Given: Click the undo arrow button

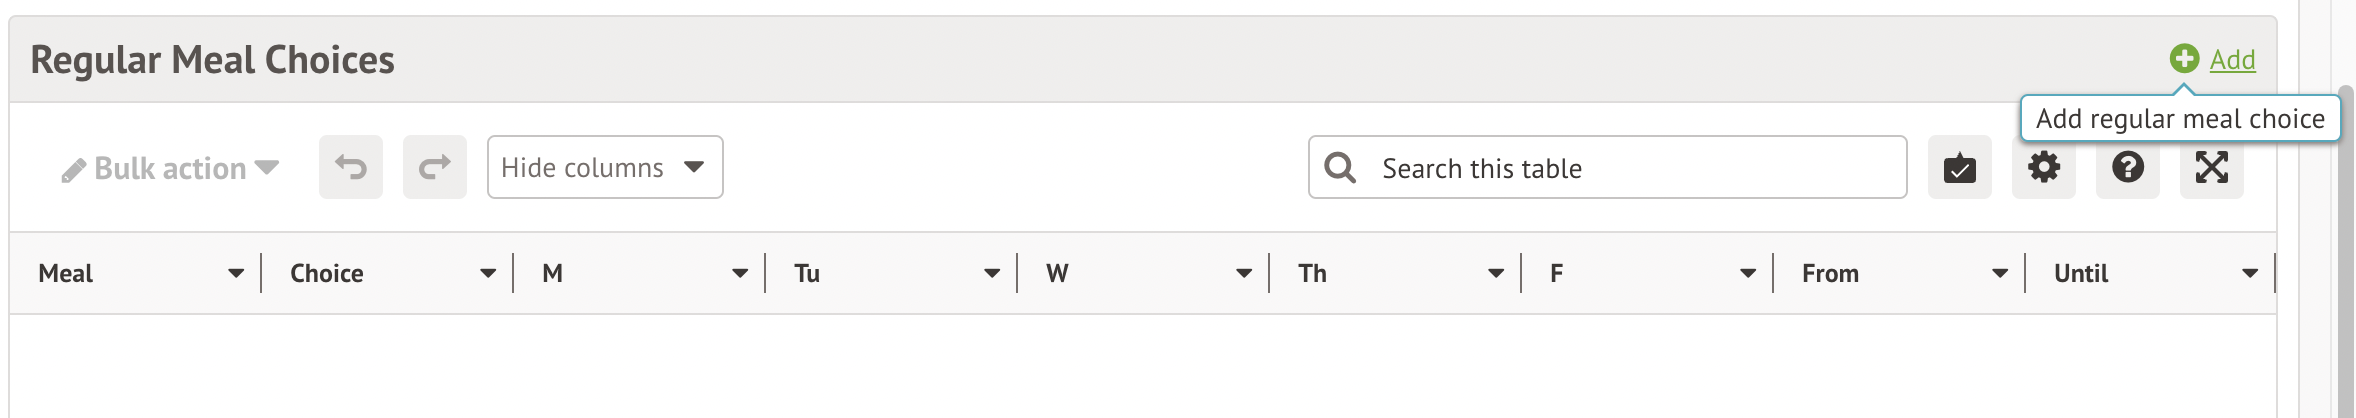Looking at the screenshot, I should click(x=351, y=167).
